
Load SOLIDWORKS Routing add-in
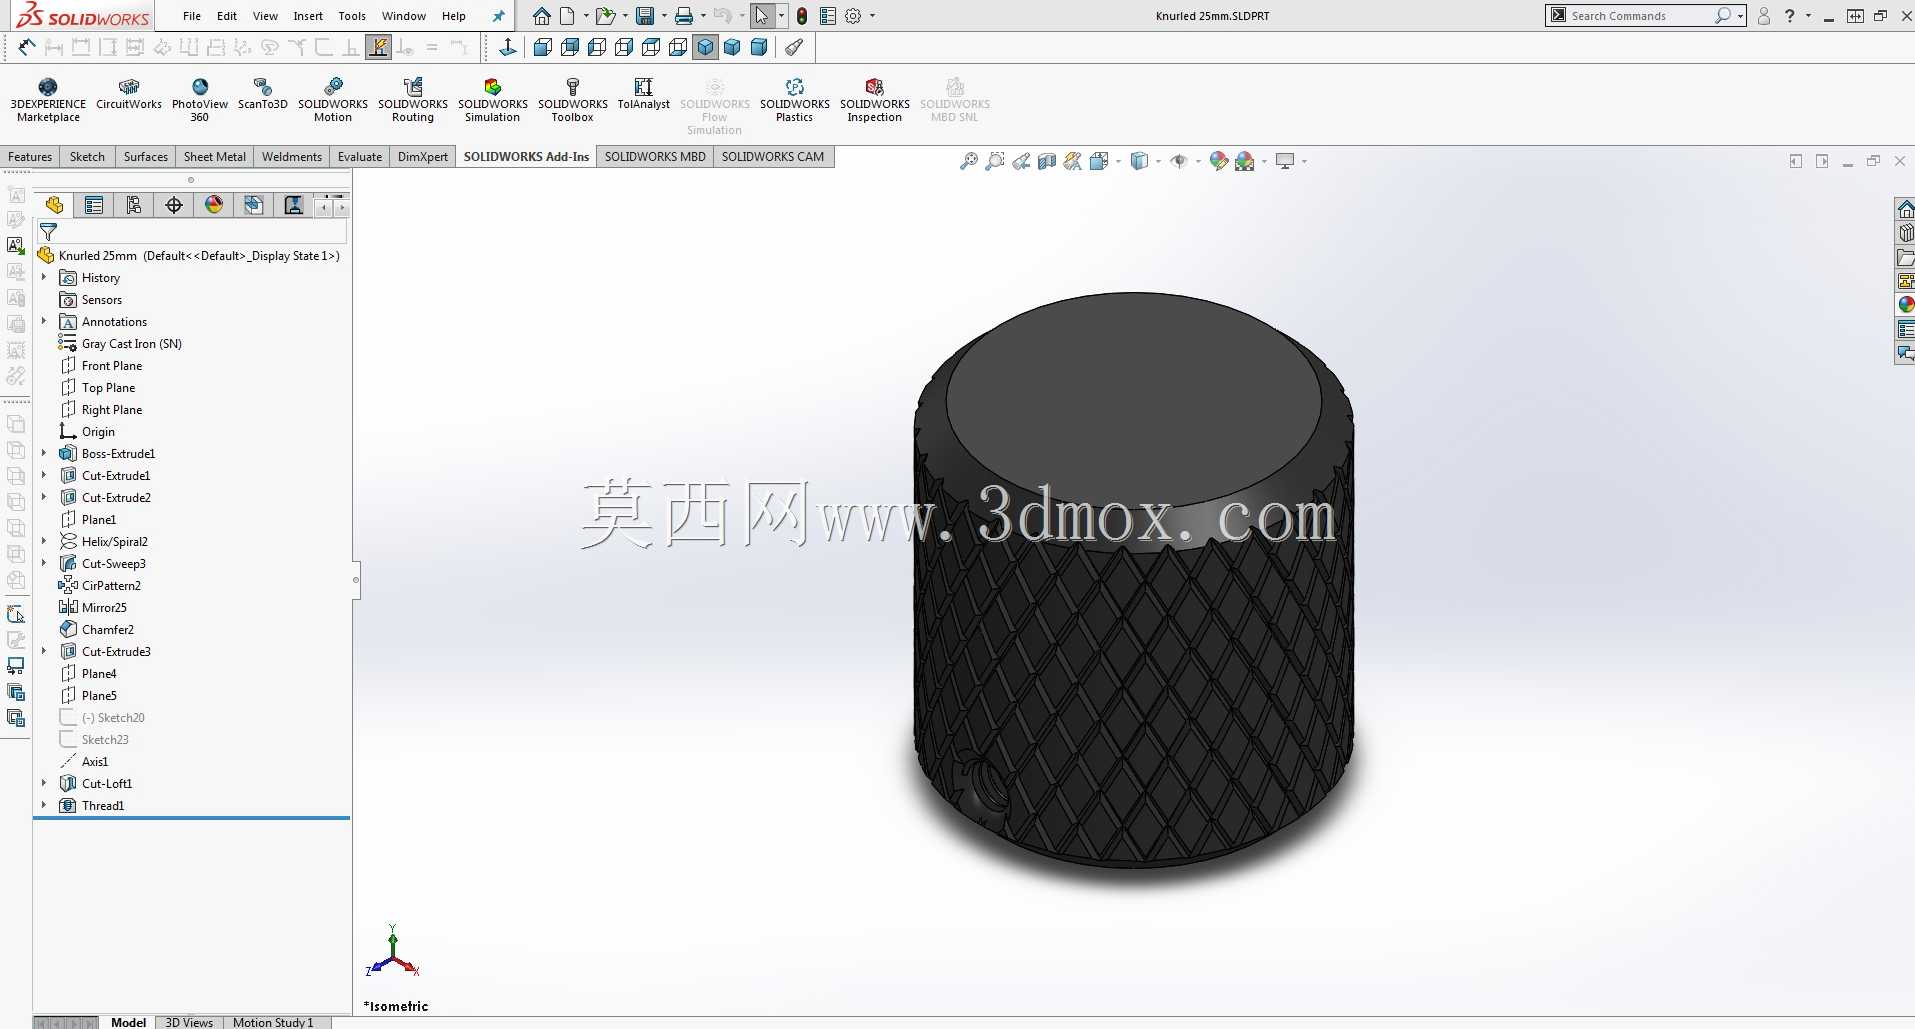[x=413, y=100]
